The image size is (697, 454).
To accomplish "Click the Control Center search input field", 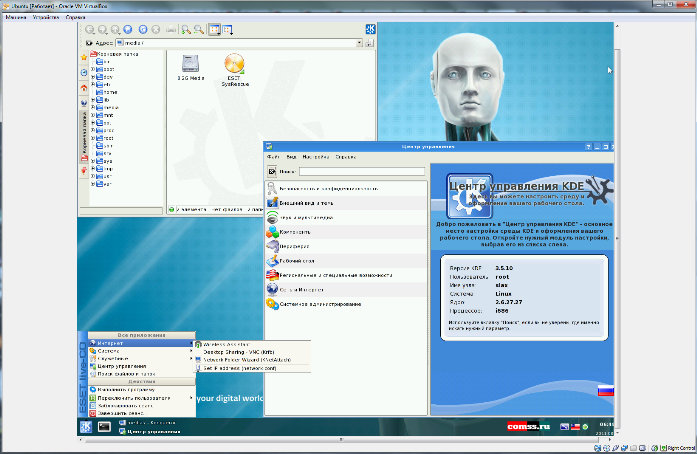I will (362, 171).
